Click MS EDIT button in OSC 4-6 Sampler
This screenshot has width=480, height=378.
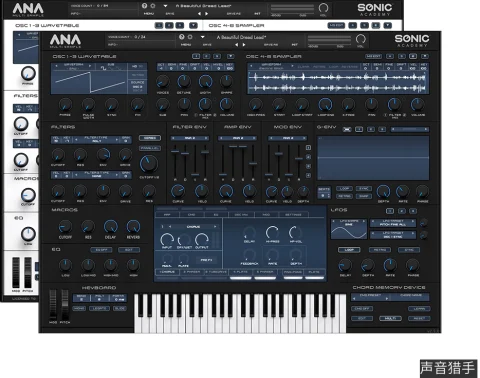(374, 56)
